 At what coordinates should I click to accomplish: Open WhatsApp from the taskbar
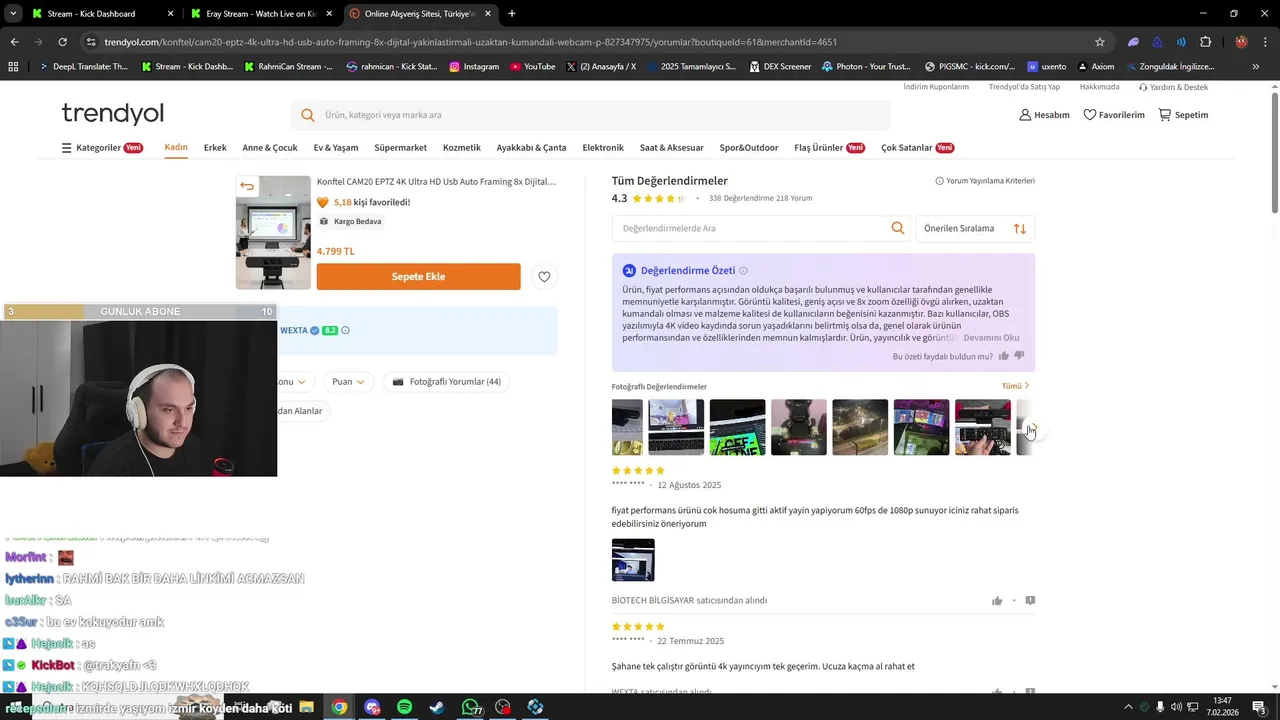click(470, 707)
